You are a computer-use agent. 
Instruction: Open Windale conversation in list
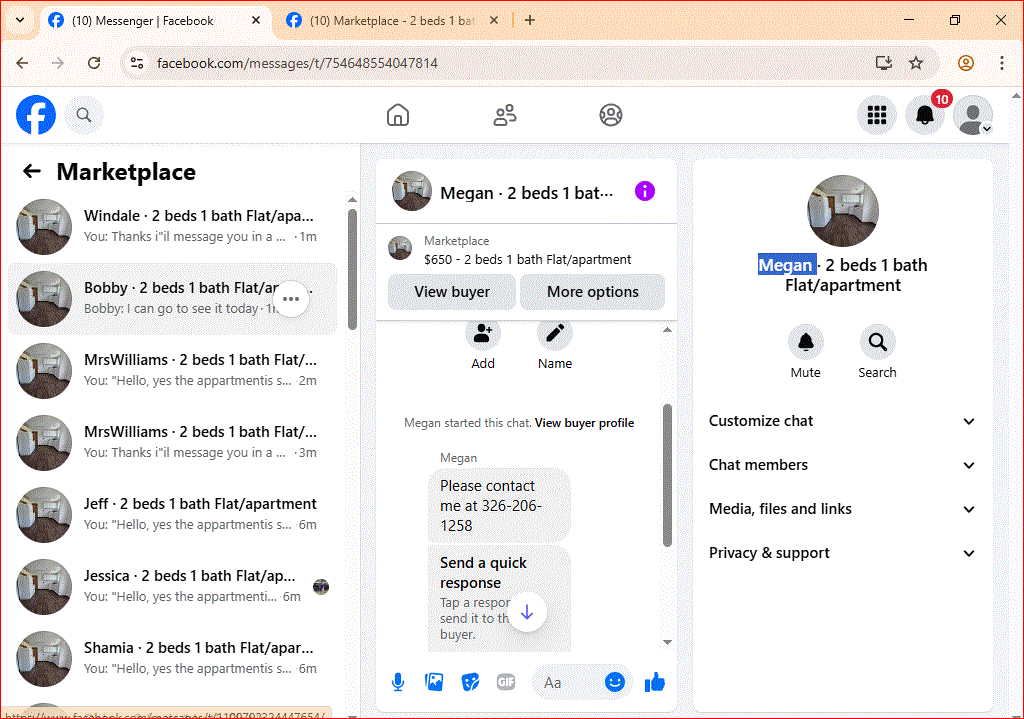click(x=172, y=227)
